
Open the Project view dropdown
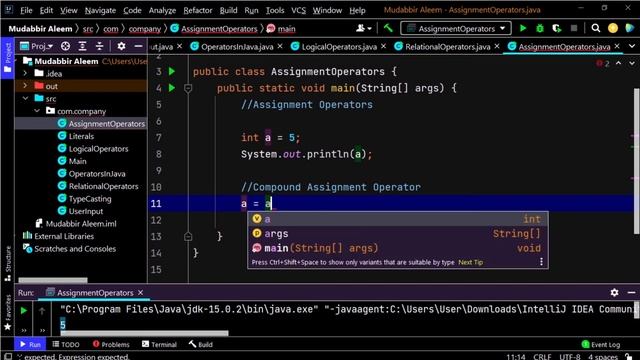37,46
